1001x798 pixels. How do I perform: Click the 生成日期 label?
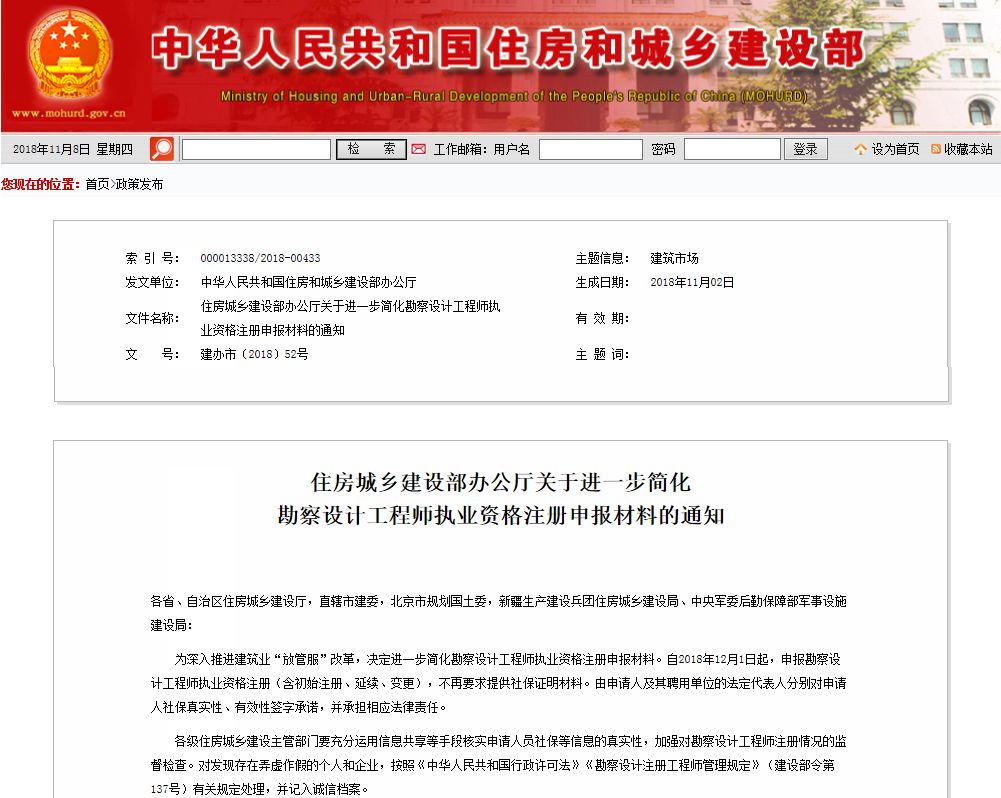[x=602, y=282]
